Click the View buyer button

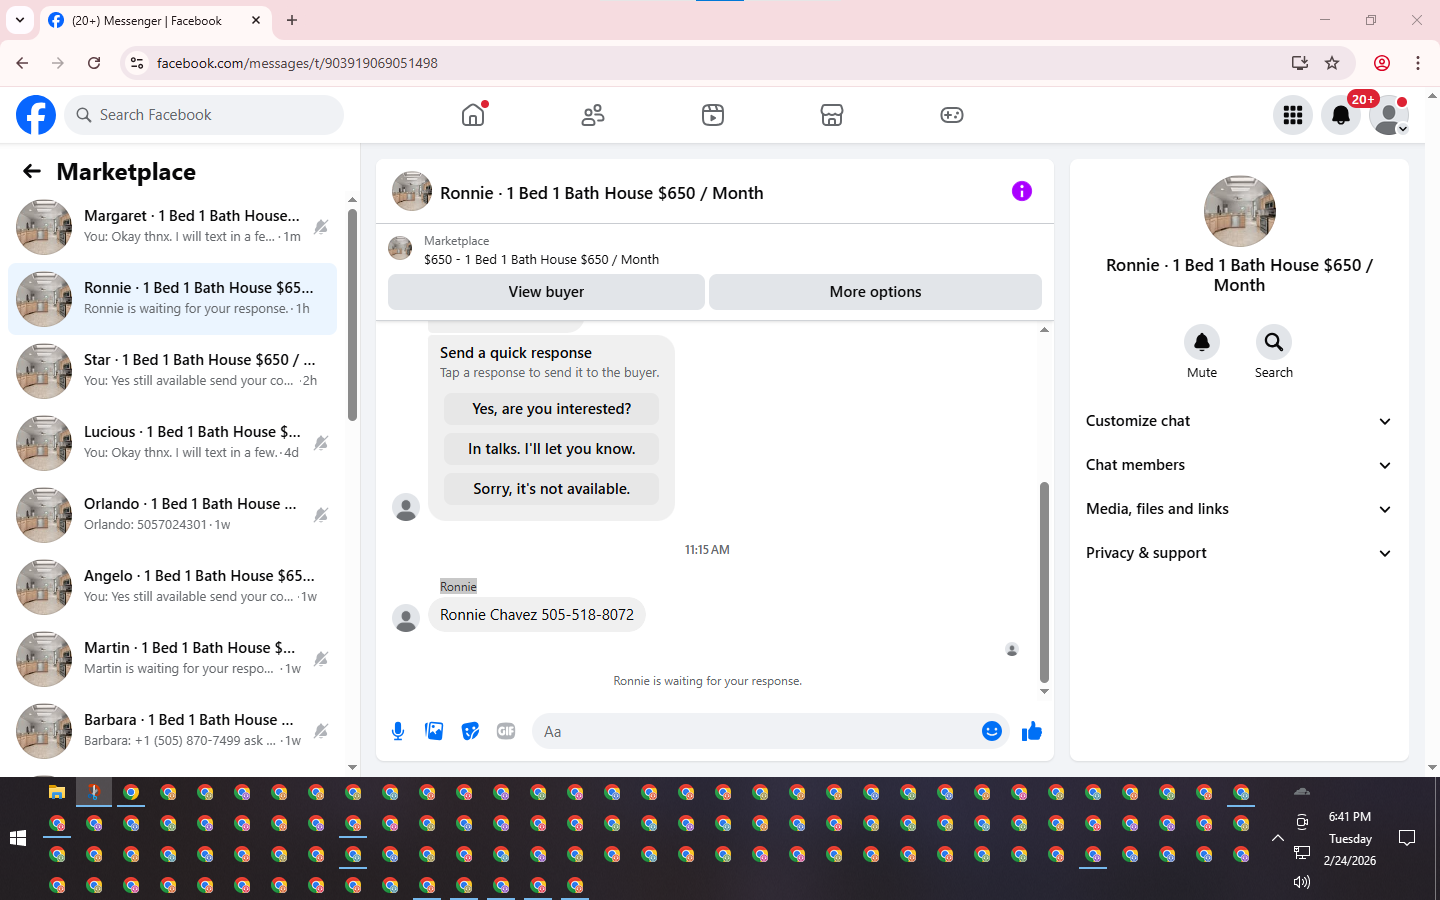[x=546, y=292]
